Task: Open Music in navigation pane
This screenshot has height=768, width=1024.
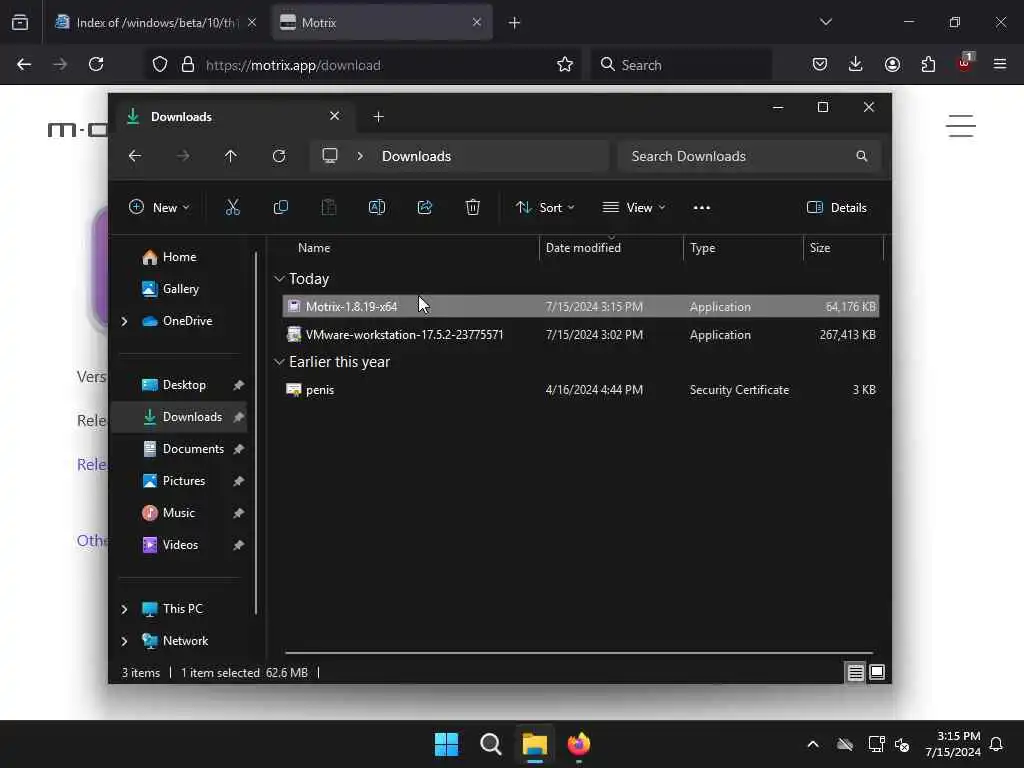Action: [x=182, y=513]
